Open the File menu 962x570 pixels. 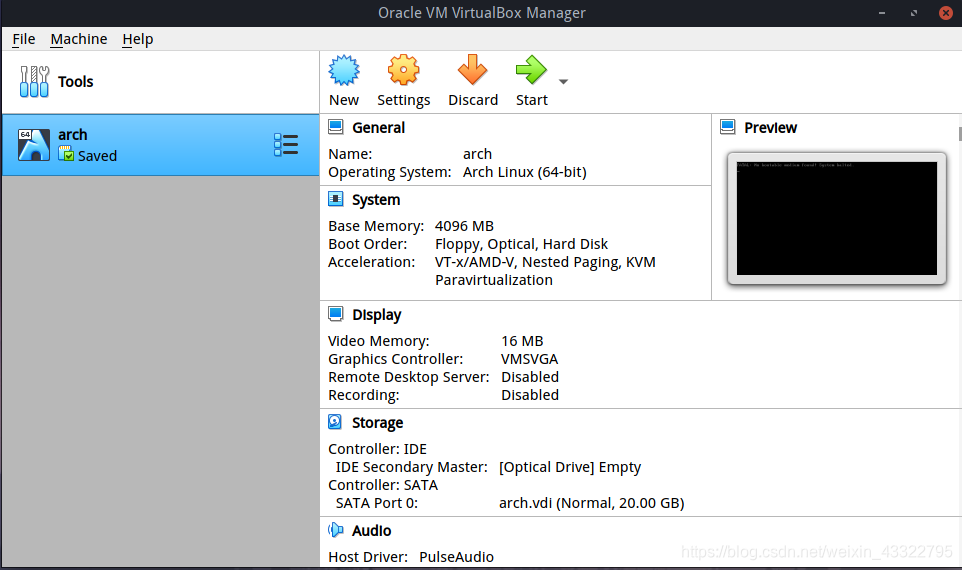point(24,39)
